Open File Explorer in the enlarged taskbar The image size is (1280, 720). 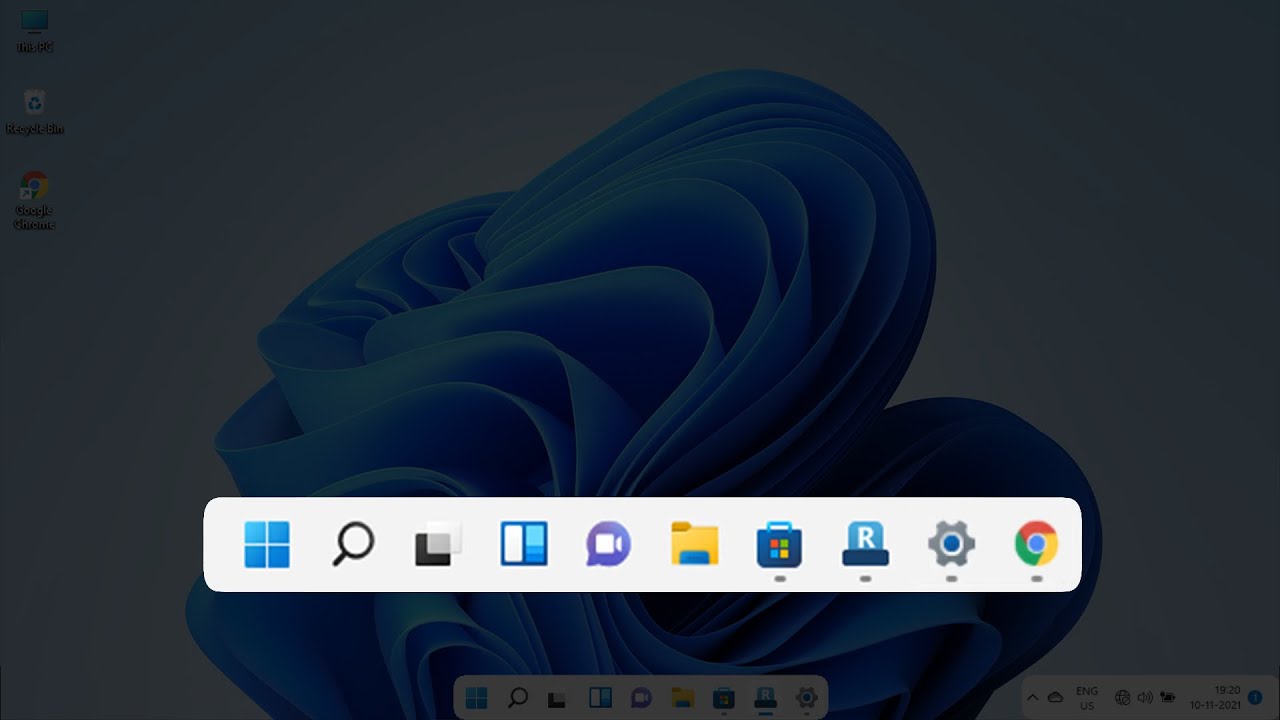(694, 544)
